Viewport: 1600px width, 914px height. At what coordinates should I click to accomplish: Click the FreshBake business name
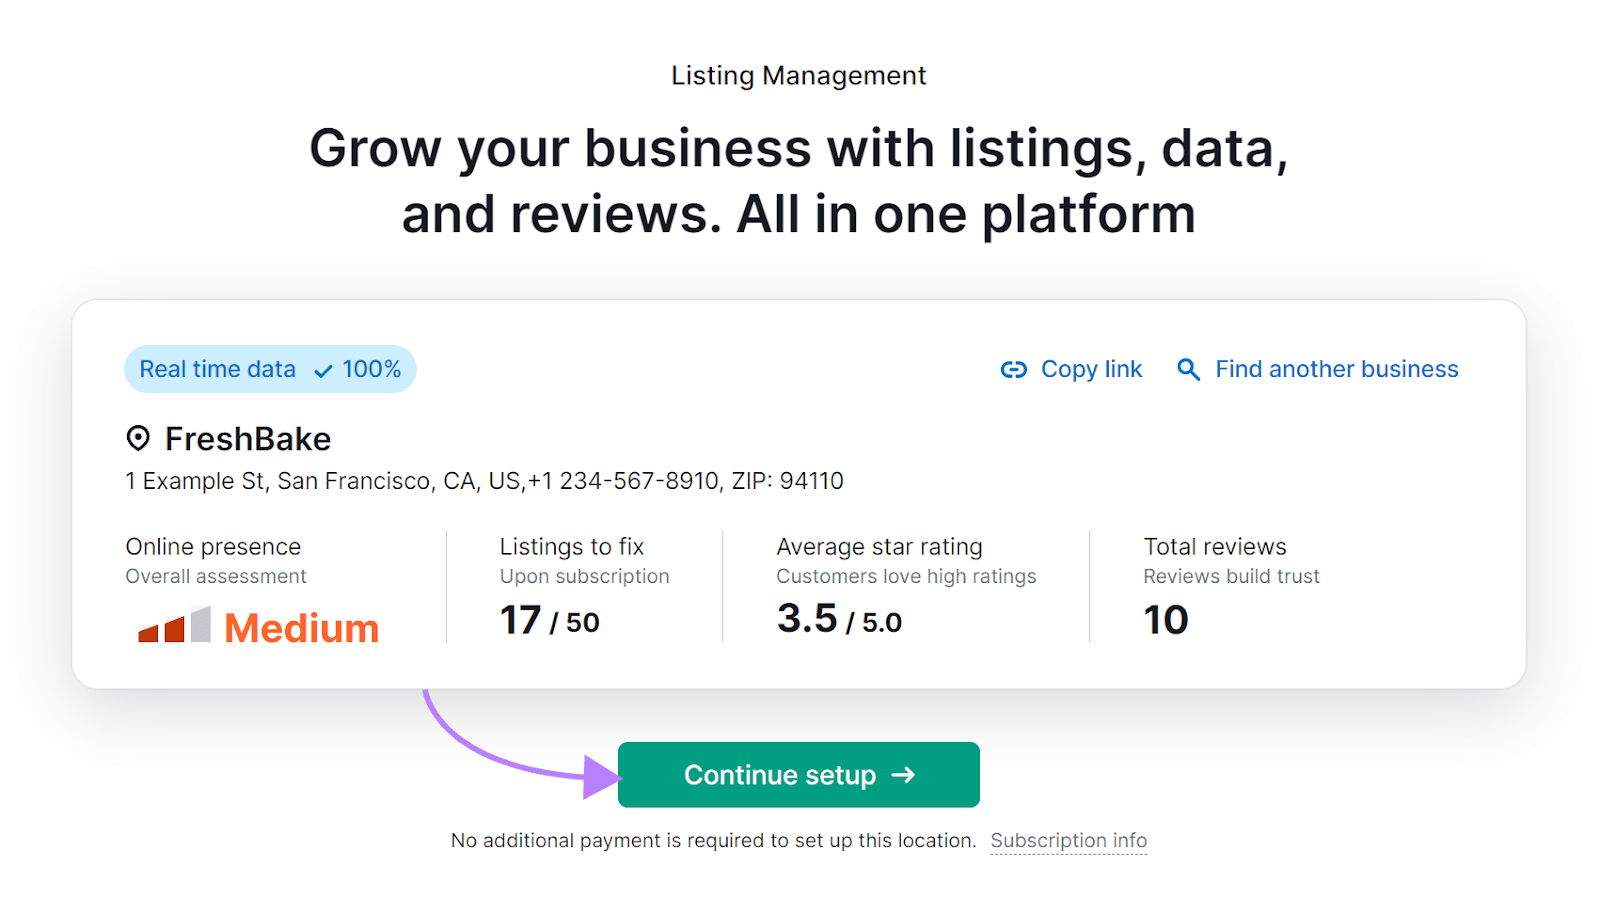(248, 439)
